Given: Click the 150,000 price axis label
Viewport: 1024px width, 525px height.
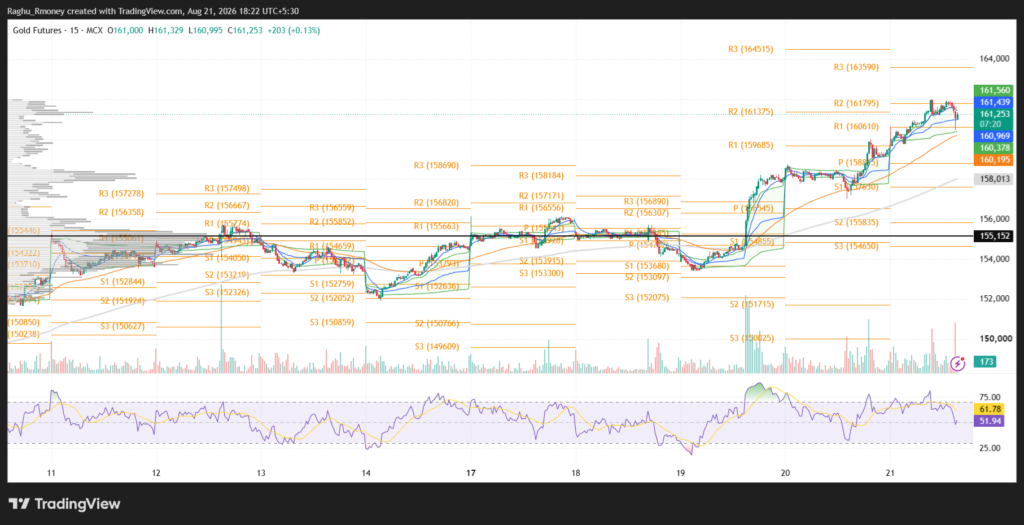Looking at the screenshot, I should tap(995, 339).
